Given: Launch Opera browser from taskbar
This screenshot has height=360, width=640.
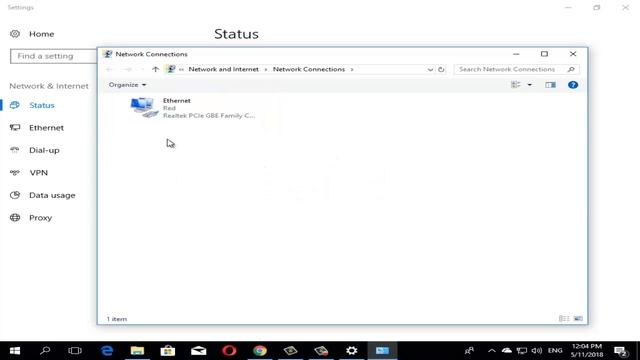Looking at the screenshot, I should point(229,351).
